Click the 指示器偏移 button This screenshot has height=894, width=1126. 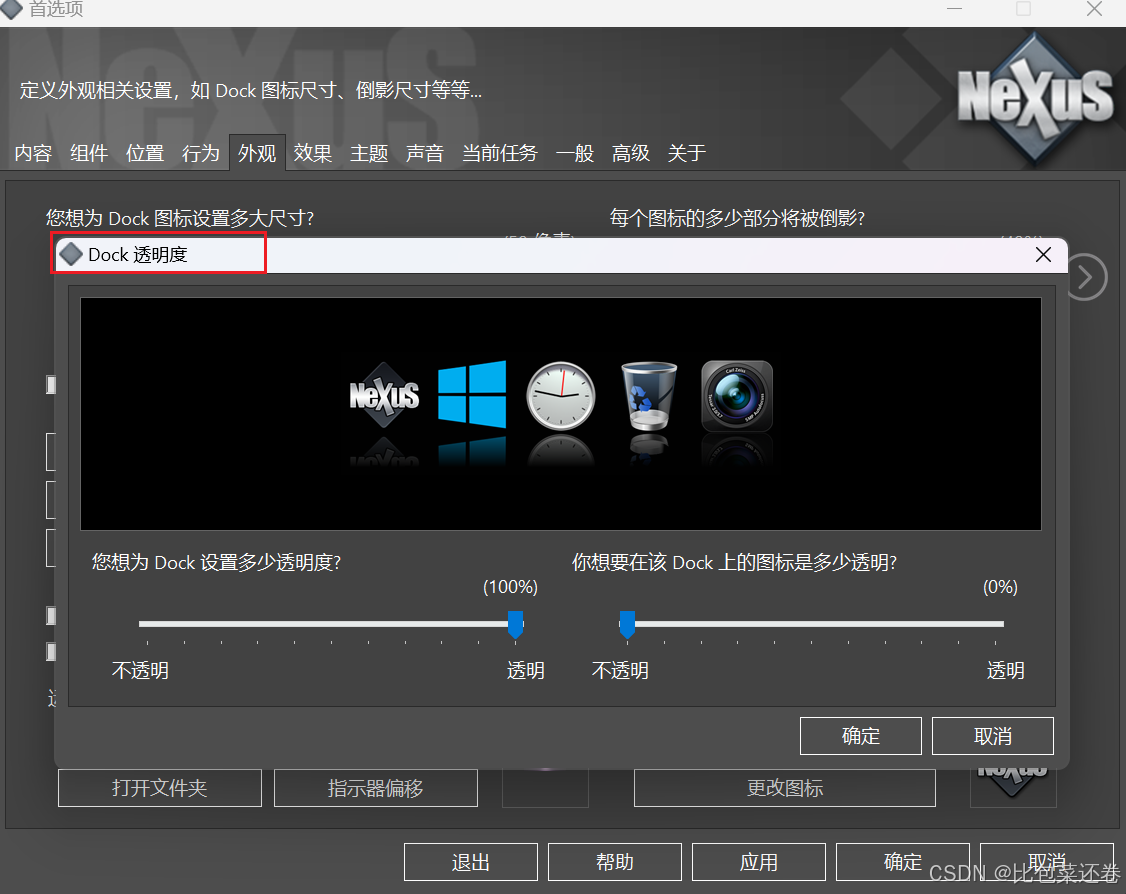376,788
